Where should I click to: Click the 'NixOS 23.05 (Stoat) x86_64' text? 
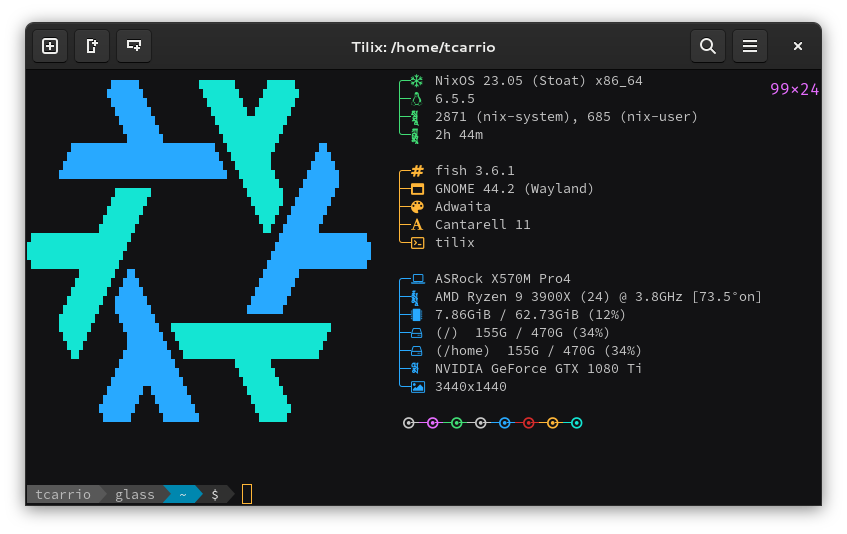point(539,81)
